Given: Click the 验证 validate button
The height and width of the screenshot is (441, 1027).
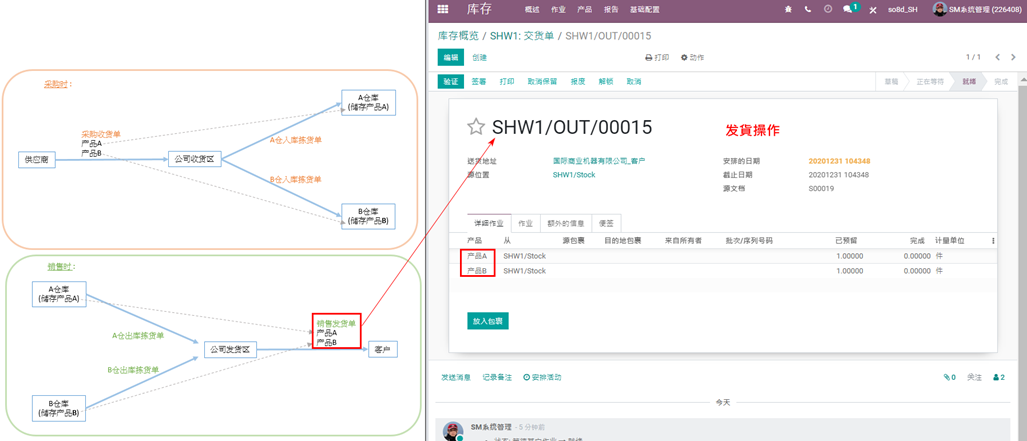Looking at the screenshot, I should (450, 82).
